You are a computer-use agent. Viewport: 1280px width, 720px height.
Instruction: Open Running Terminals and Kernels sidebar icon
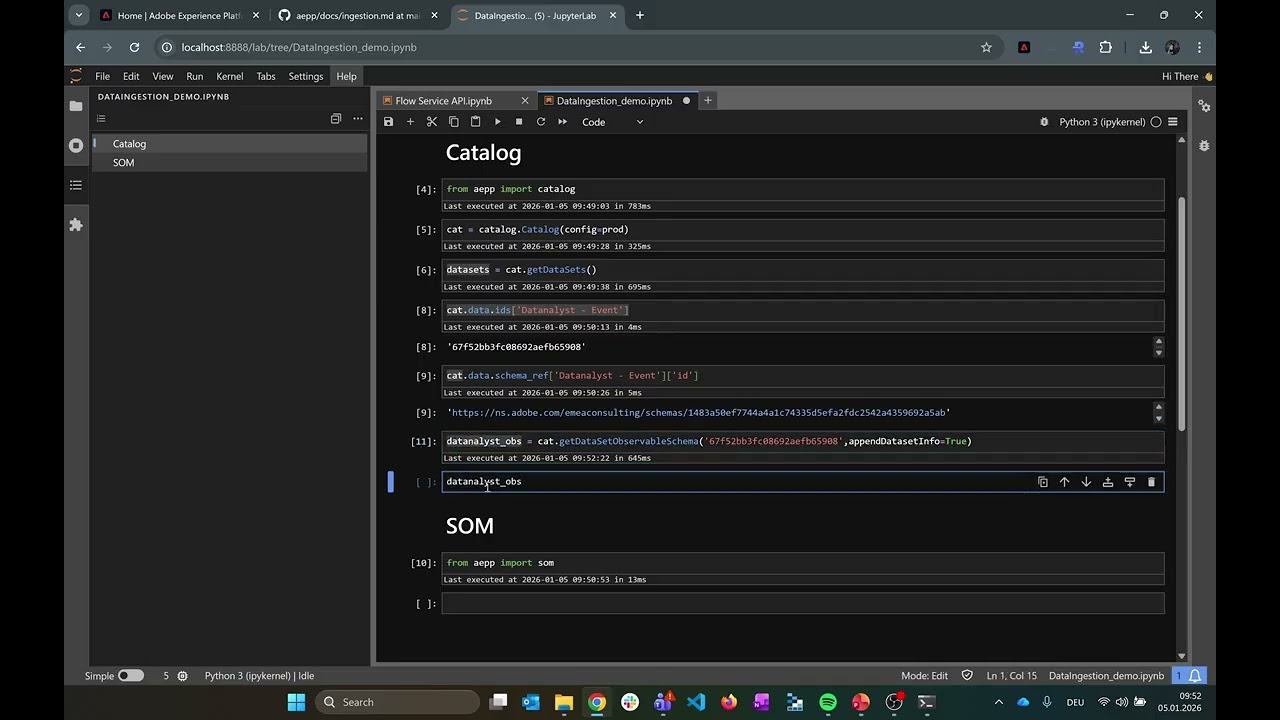coord(76,145)
